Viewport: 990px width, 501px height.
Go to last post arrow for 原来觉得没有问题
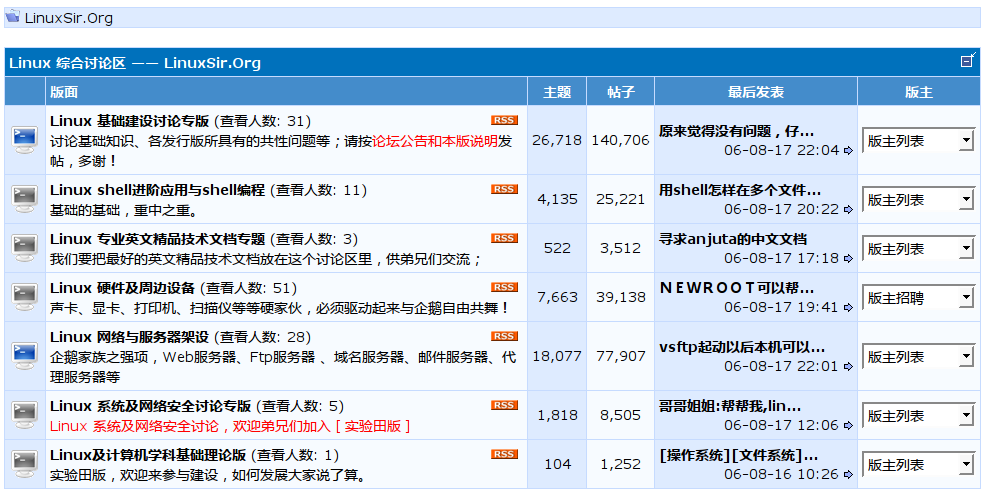coord(848,150)
